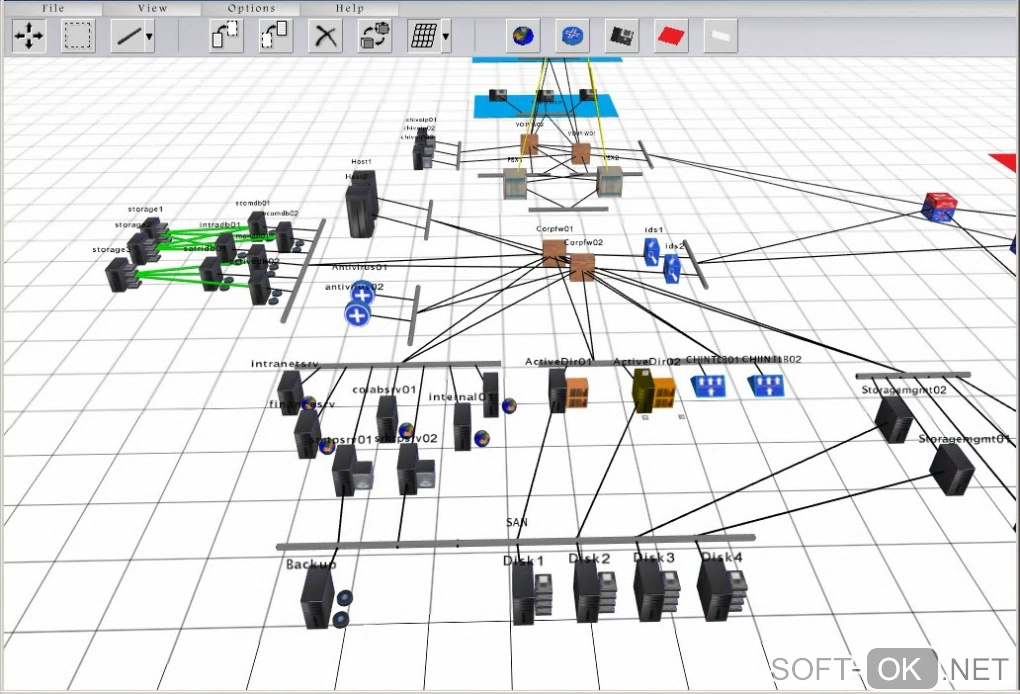
Task: Select the Disk3 storage server
Action: [649, 591]
